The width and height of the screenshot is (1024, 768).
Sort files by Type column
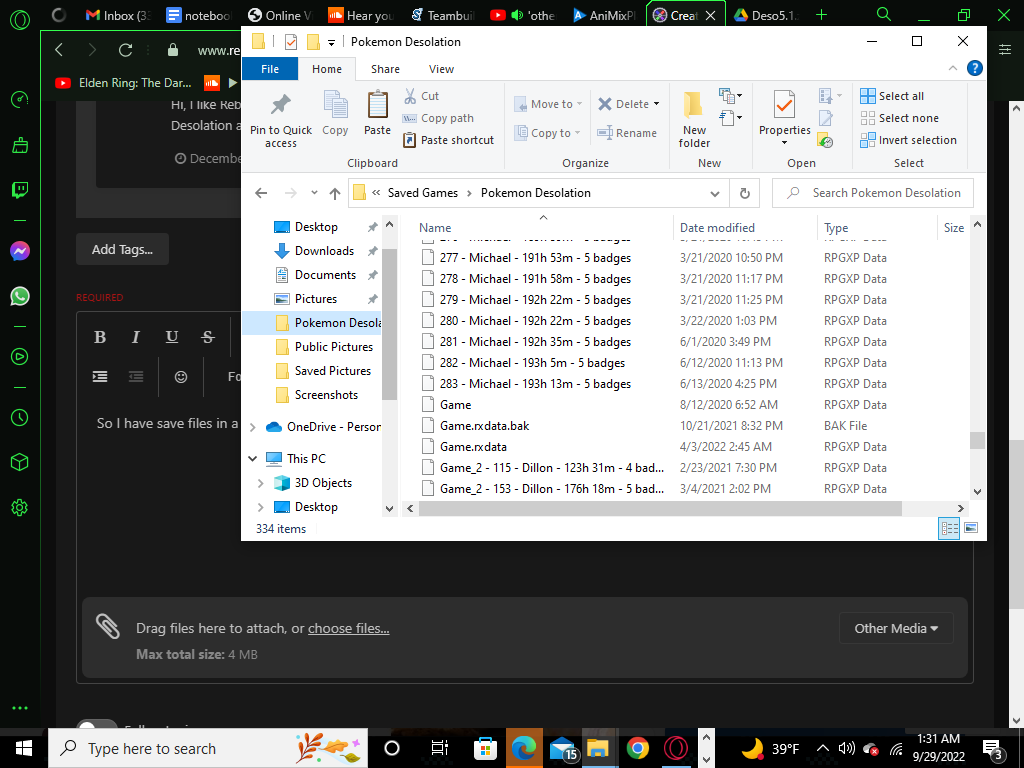(836, 227)
